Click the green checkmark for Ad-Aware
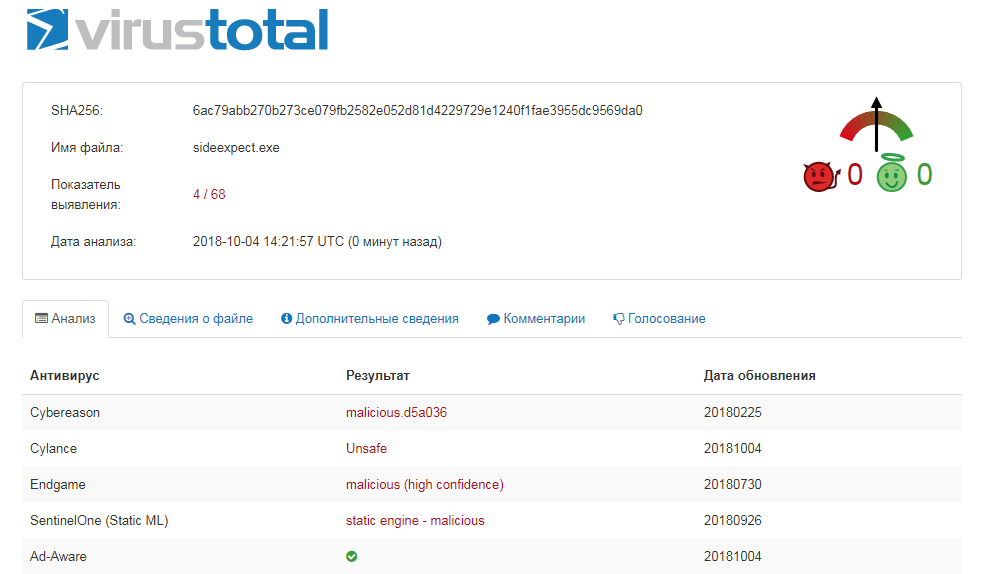This screenshot has height=574, width=985. point(352,556)
